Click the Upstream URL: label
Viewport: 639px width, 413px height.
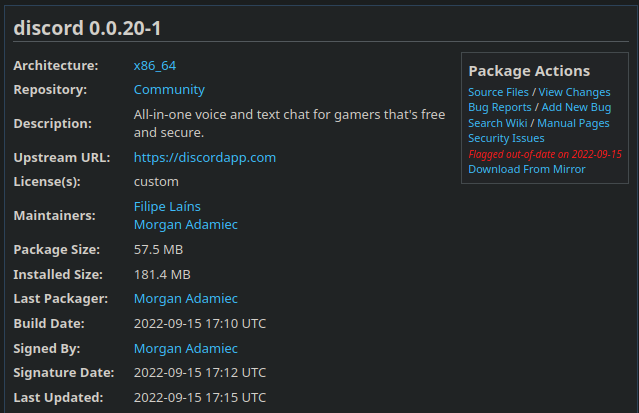[62, 157]
